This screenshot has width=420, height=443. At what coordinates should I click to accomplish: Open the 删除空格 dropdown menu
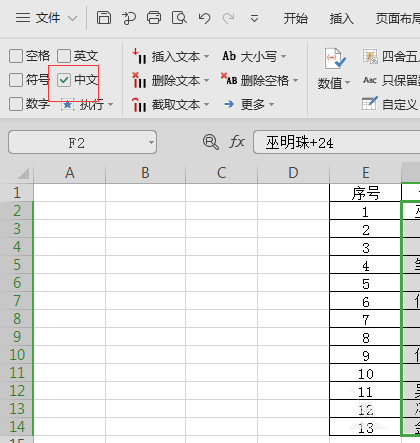pos(295,80)
